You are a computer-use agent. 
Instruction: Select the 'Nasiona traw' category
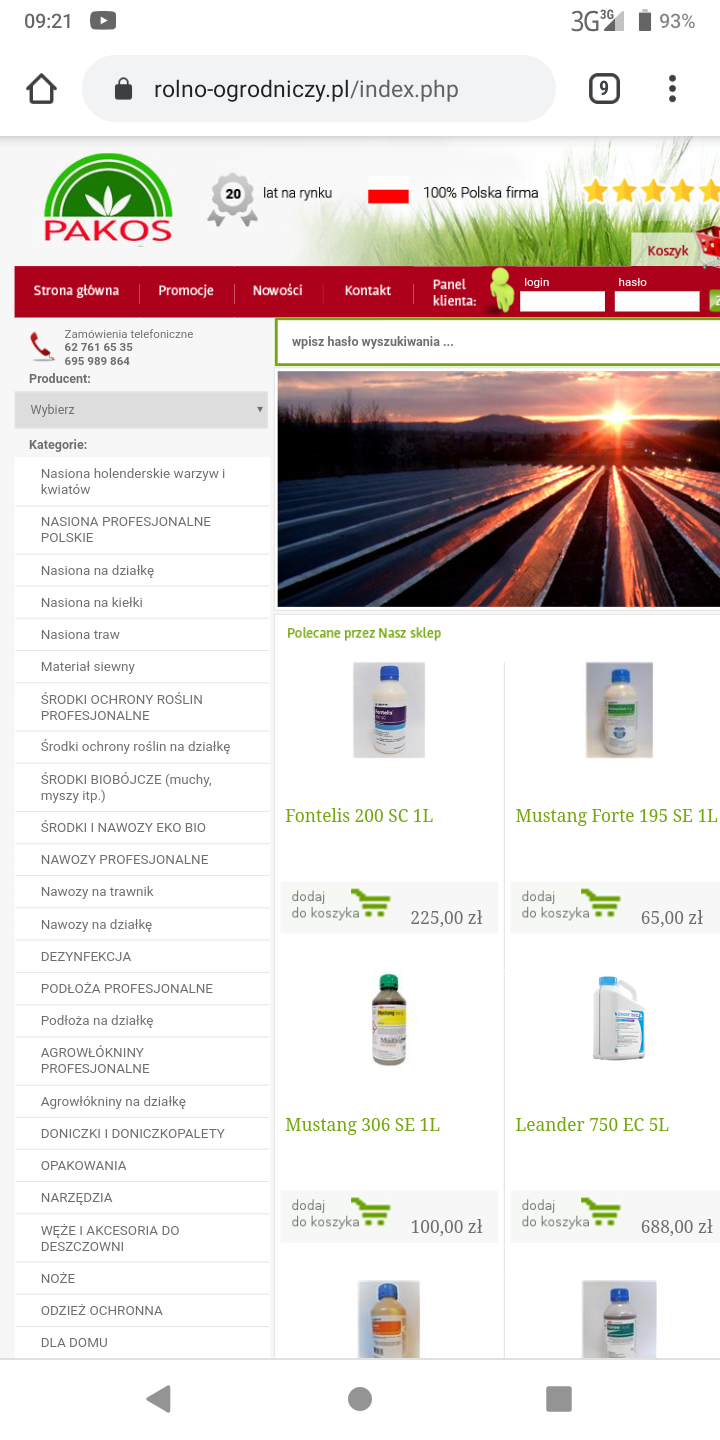(80, 635)
